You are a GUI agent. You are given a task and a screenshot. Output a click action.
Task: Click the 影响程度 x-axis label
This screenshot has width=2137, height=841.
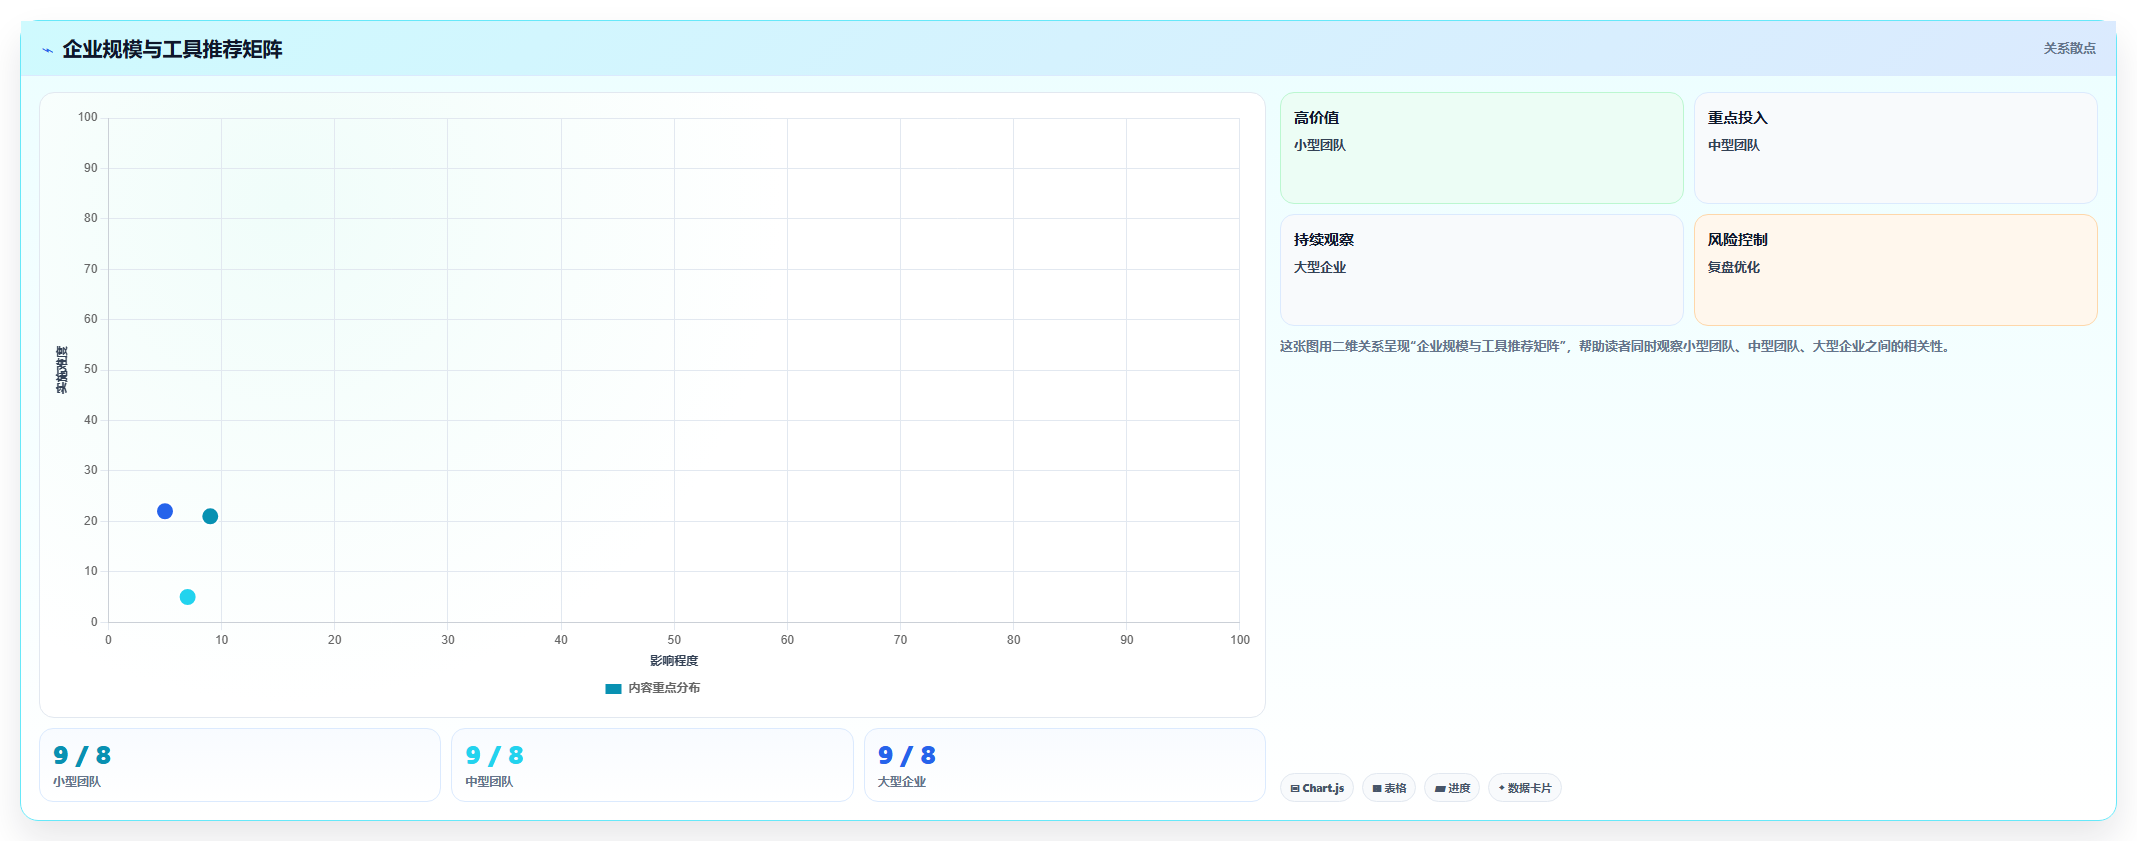(674, 661)
